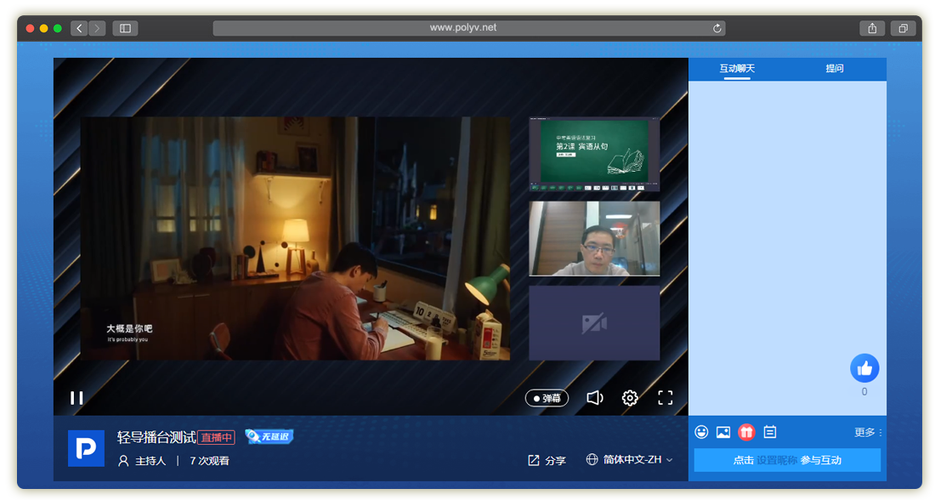This screenshot has width=935, height=500.
Task: Send an image via picture icon
Action: coord(723,432)
